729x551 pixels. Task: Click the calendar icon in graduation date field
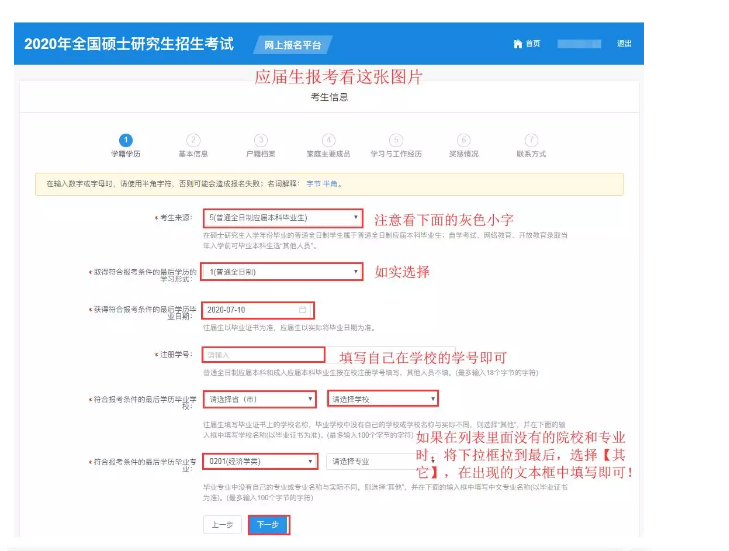[x=302, y=310]
